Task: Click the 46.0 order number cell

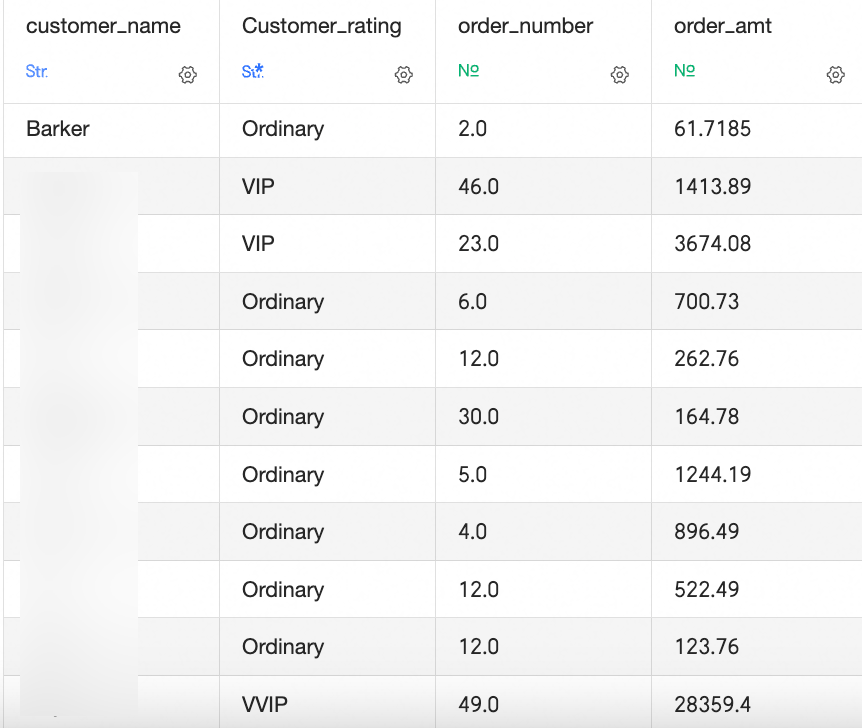Action: tap(478, 187)
